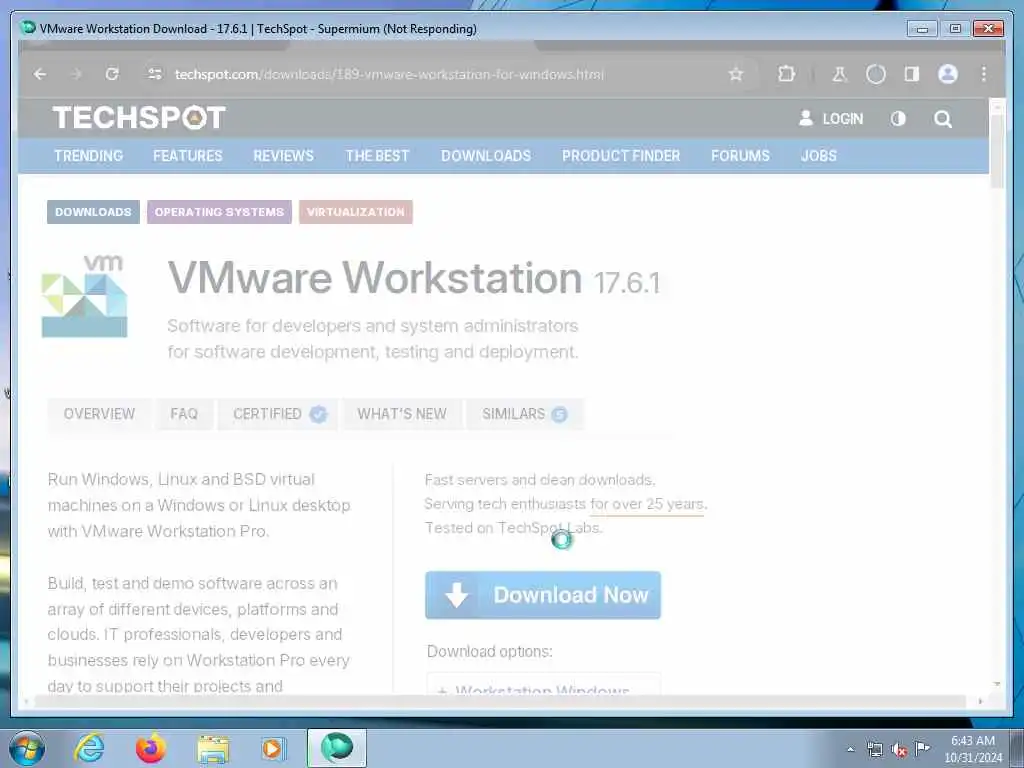The image size is (1024, 768).
Task: Open the PRODUCT FINDER menu item
Action: 621,156
